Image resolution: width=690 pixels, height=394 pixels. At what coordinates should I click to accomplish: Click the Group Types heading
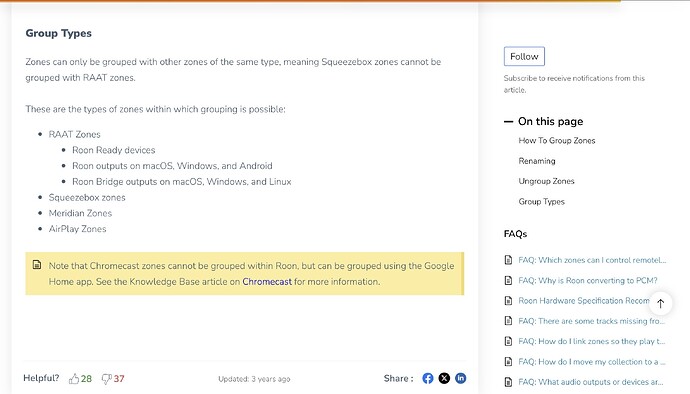point(59,33)
